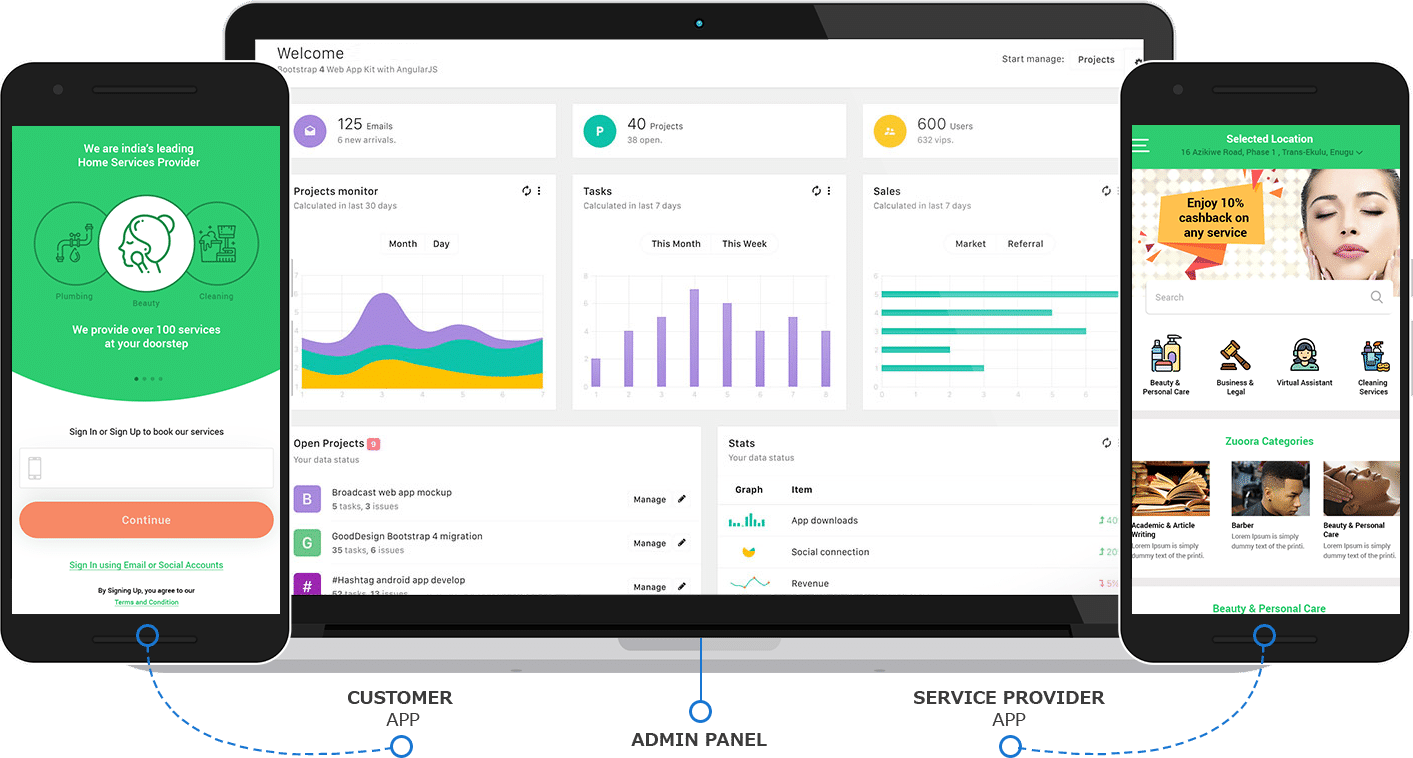Click the search magnifier icon

pyautogui.click(x=1377, y=297)
